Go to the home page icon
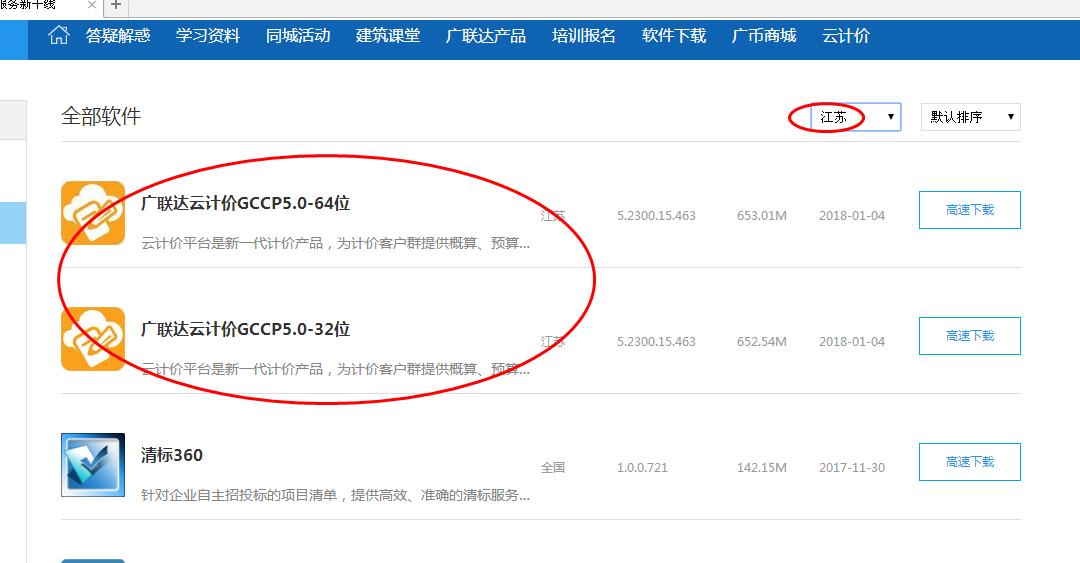 point(59,35)
